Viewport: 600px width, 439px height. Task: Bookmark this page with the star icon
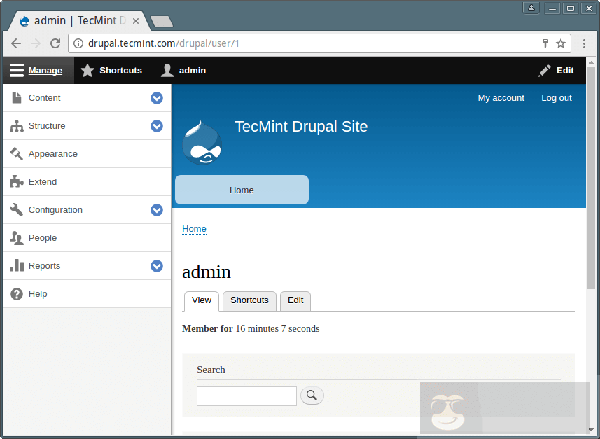click(x=561, y=43)
